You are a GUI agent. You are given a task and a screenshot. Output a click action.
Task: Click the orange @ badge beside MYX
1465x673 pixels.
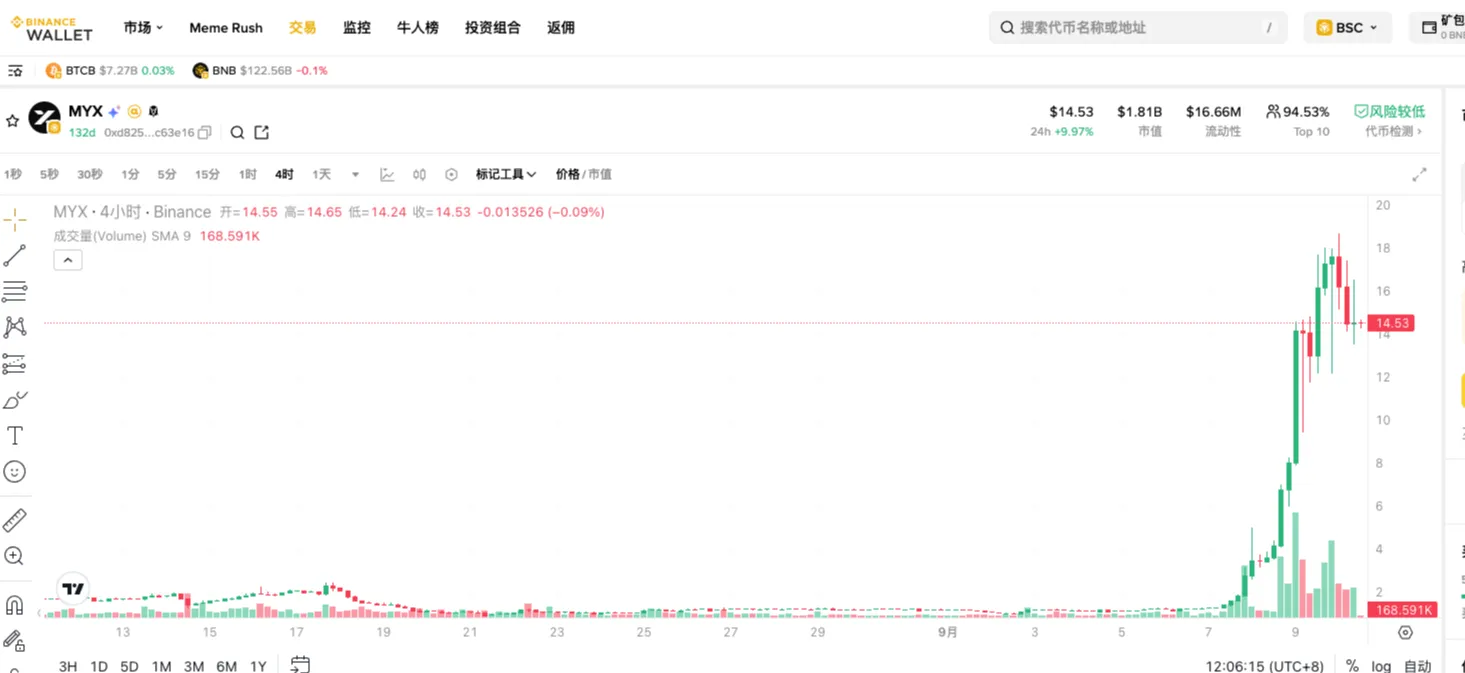[134, 112]
